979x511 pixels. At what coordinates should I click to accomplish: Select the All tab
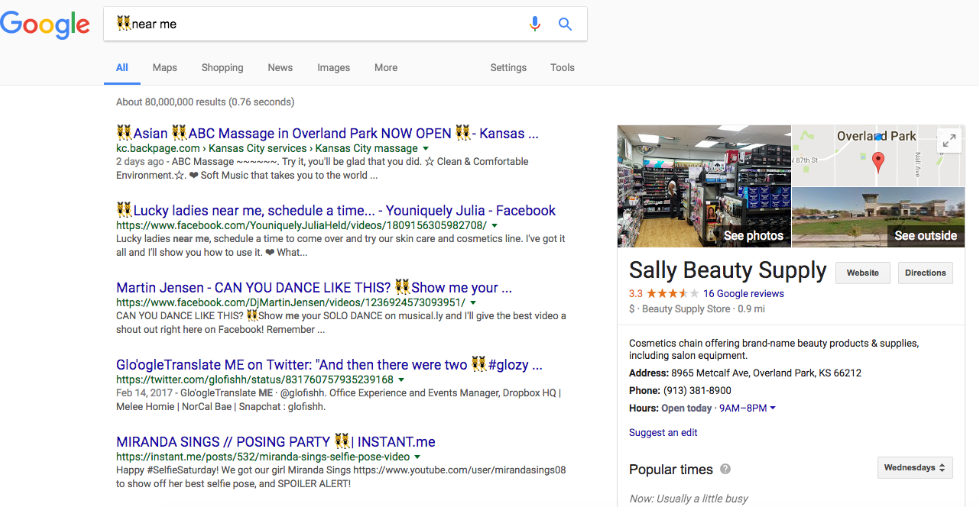pos(122,67)
